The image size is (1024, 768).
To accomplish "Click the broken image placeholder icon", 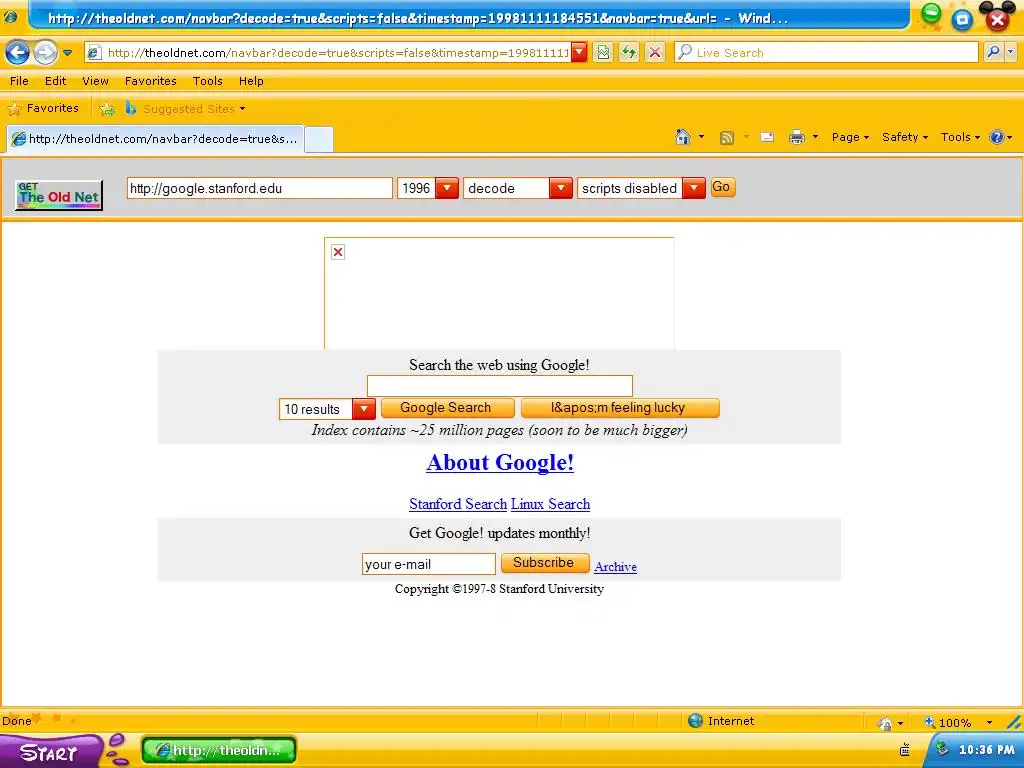I will 338,252.
